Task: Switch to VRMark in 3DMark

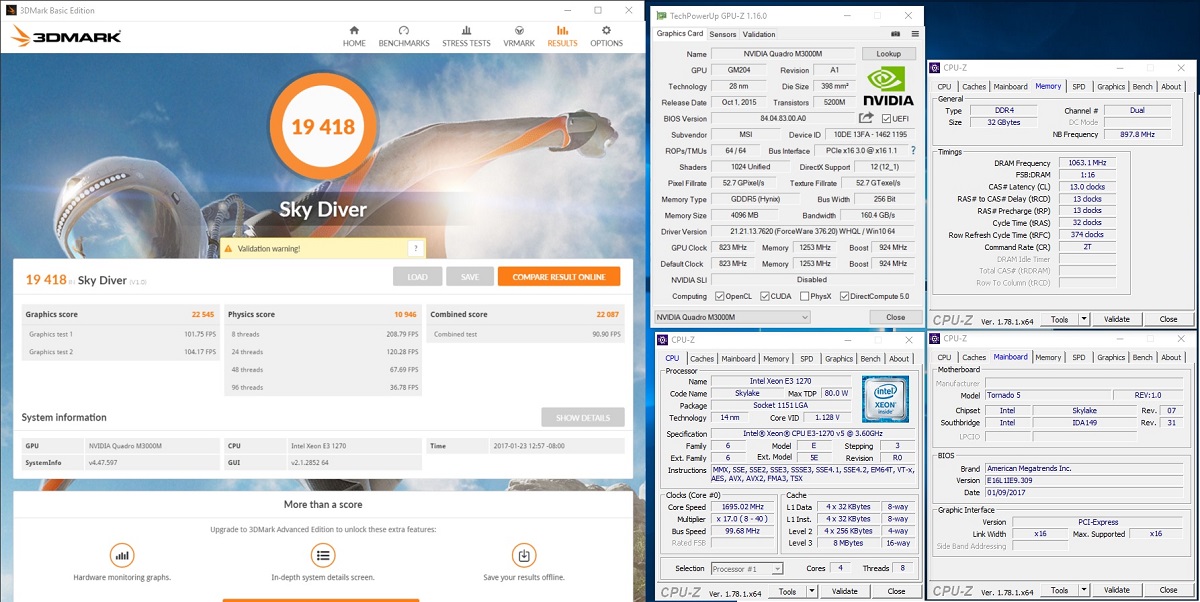Action: [519, 36]
